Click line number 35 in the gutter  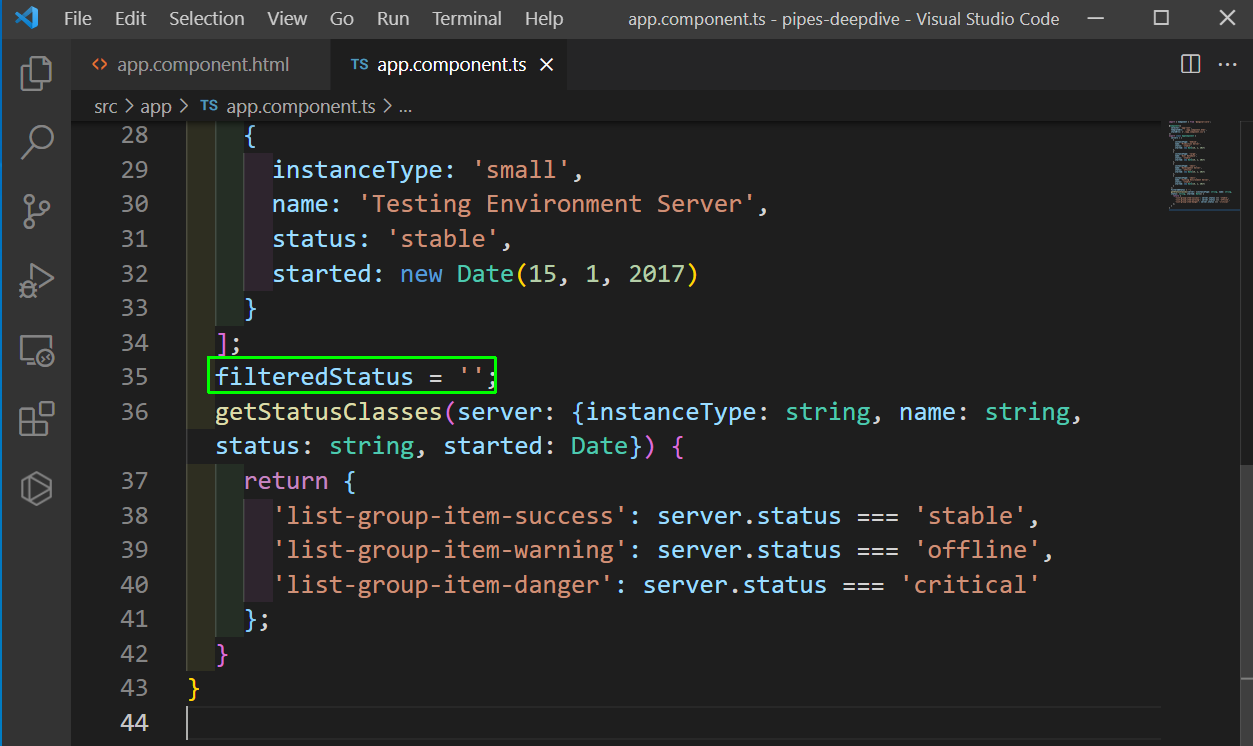(134, 377)
